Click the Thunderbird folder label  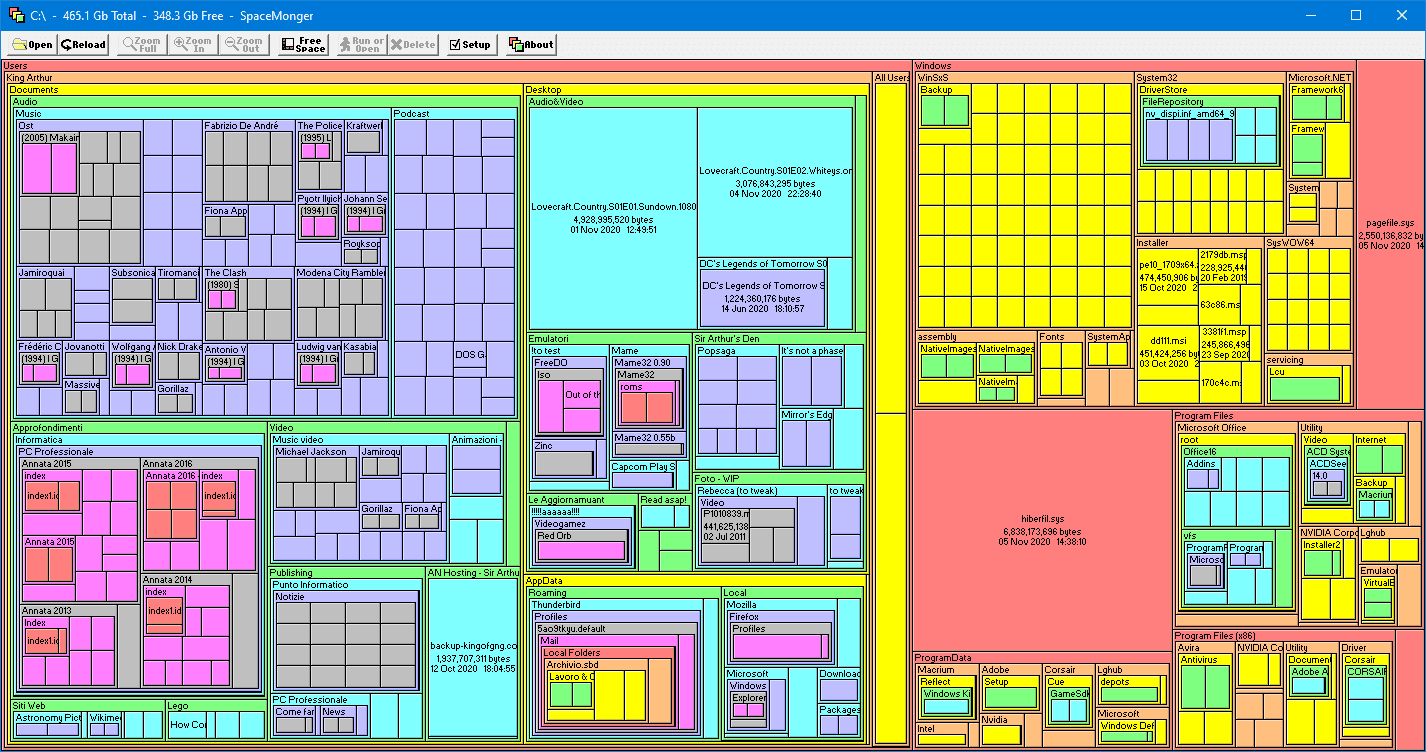pyautogui.click(x=555, y=605)
